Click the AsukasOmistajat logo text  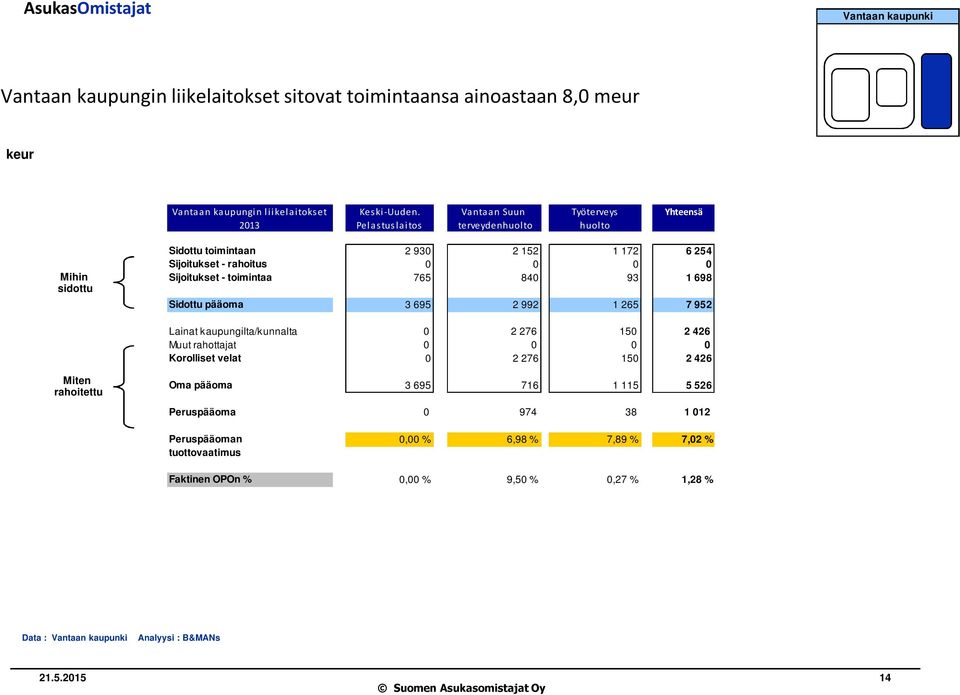point(87,9)
